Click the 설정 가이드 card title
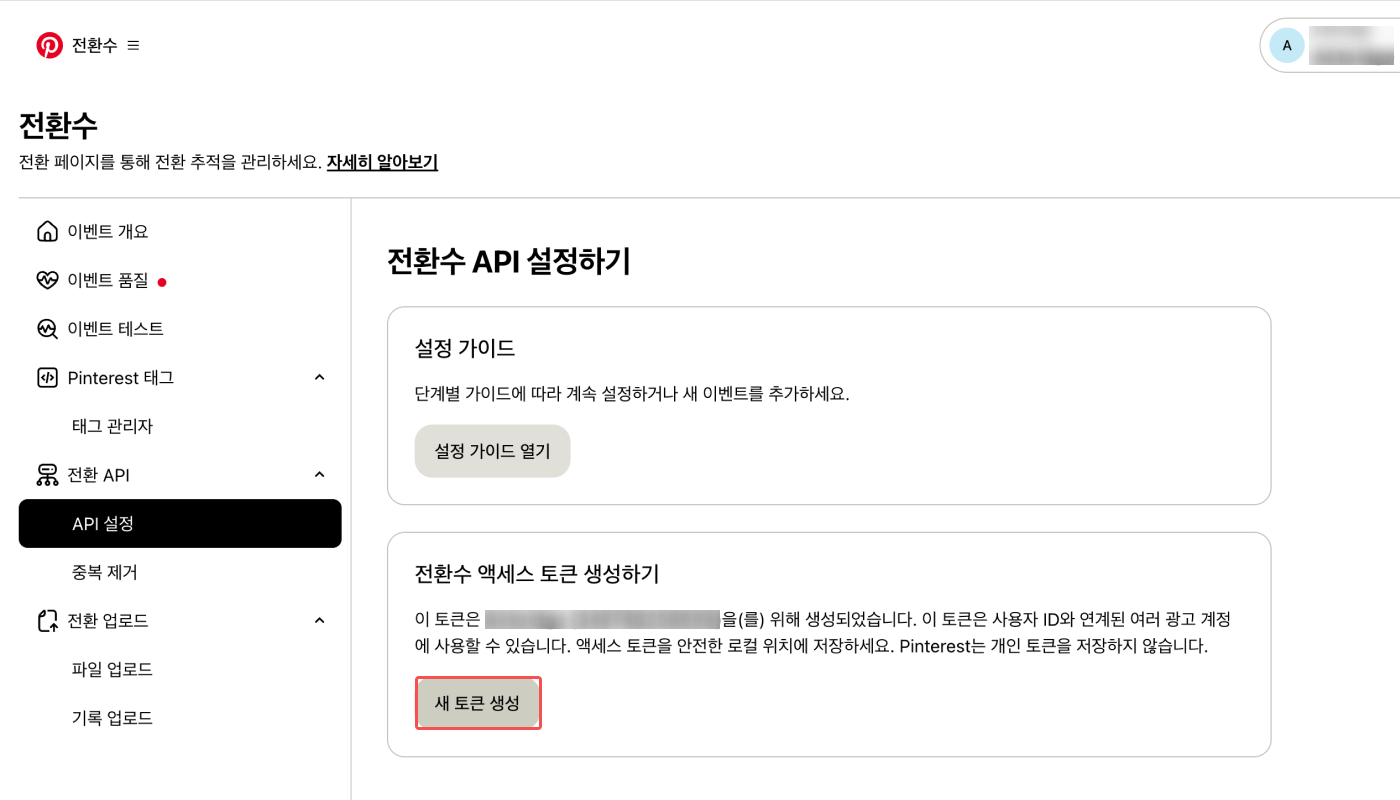 coord(465,348)
